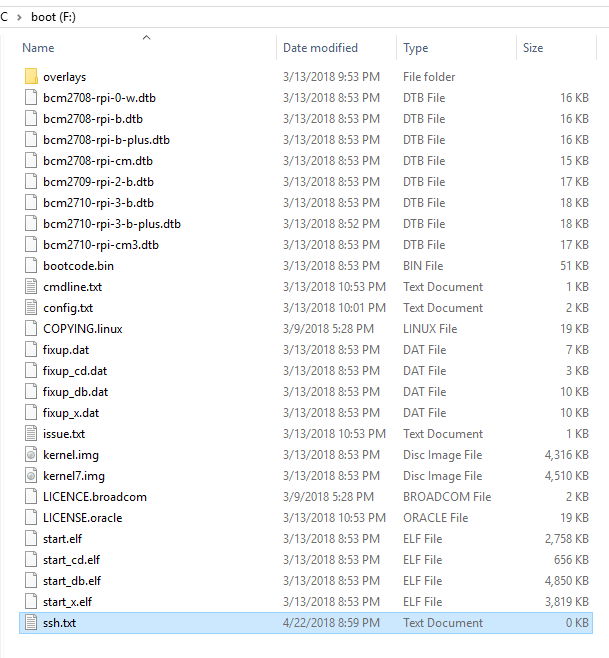Select the file name issue.txt
Screen dimensions: 609x658
(64, 433)
